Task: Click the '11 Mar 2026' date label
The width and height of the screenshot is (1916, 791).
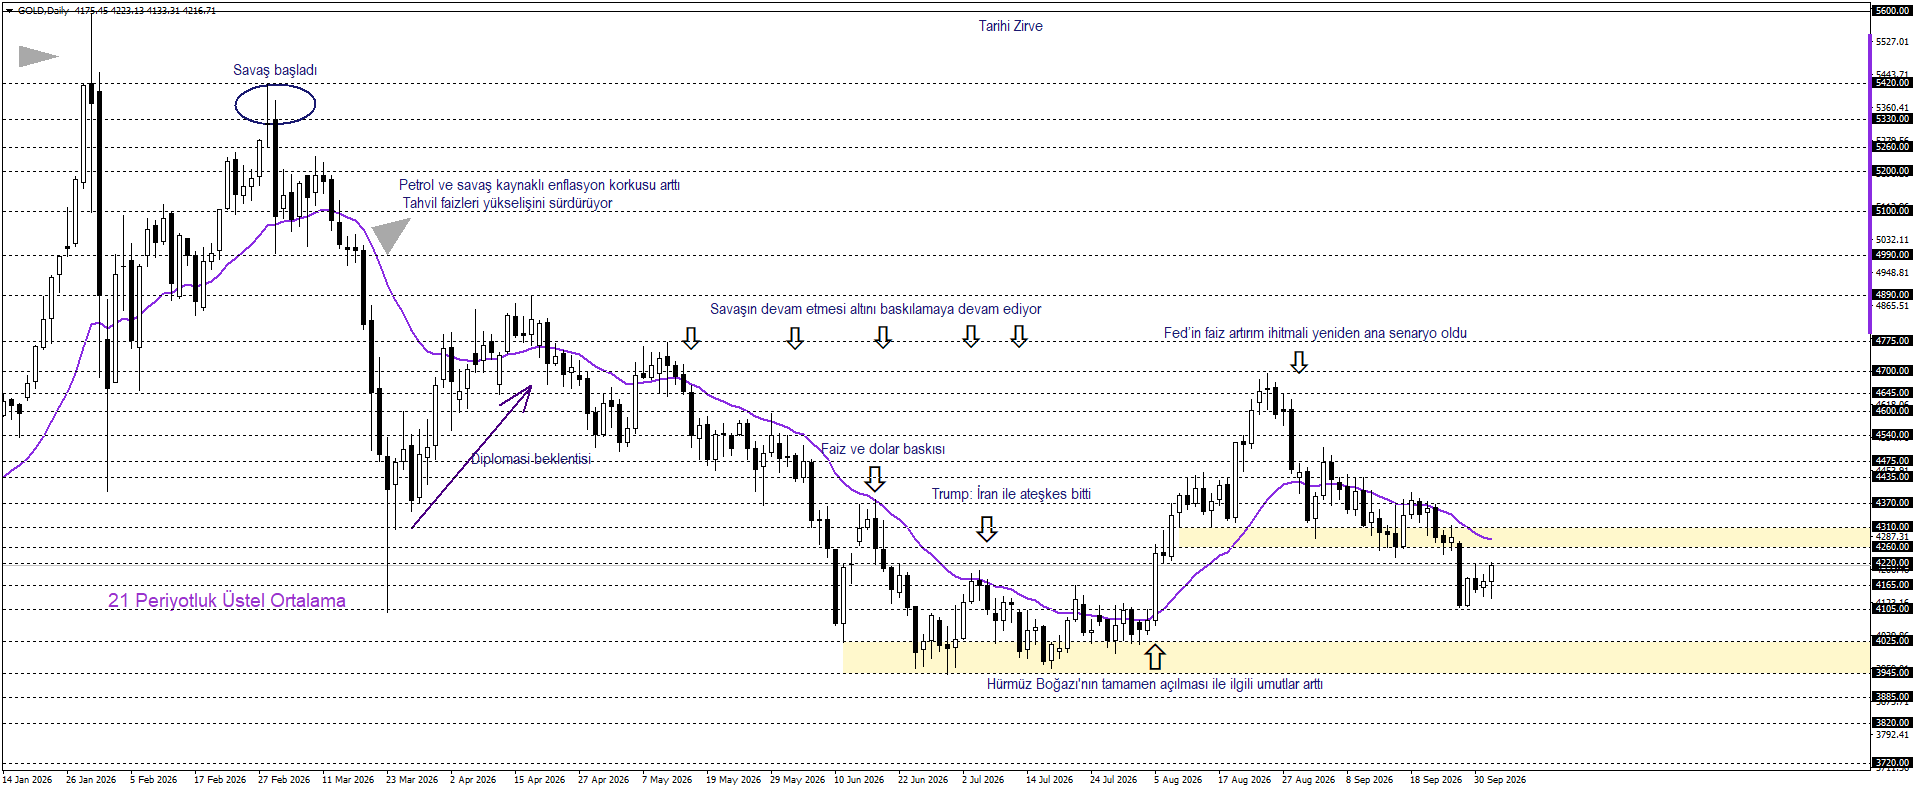Action: coord(348,780)
